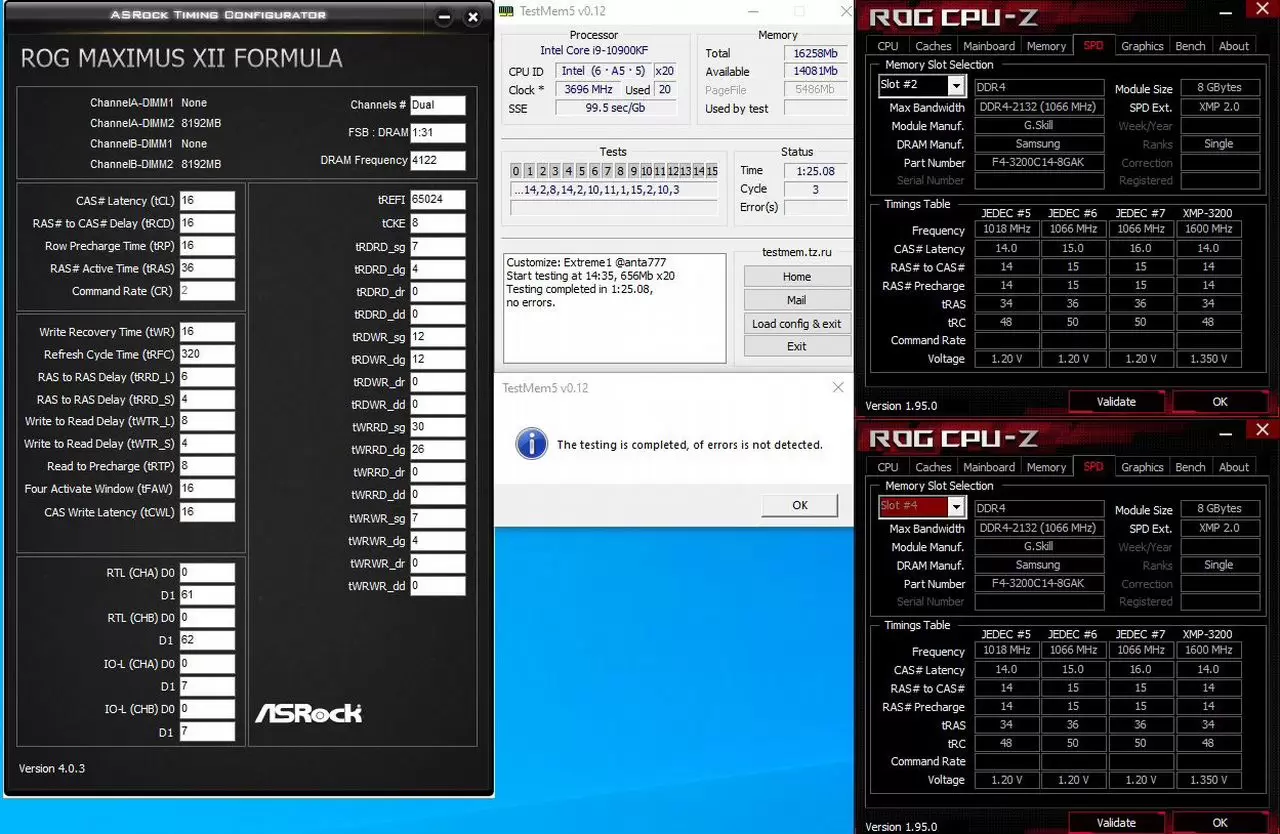1280x834 pixels.
Task: Open Mainboard tab in Slot #2 CPU-Z window
Action: (x=989, y=46)
